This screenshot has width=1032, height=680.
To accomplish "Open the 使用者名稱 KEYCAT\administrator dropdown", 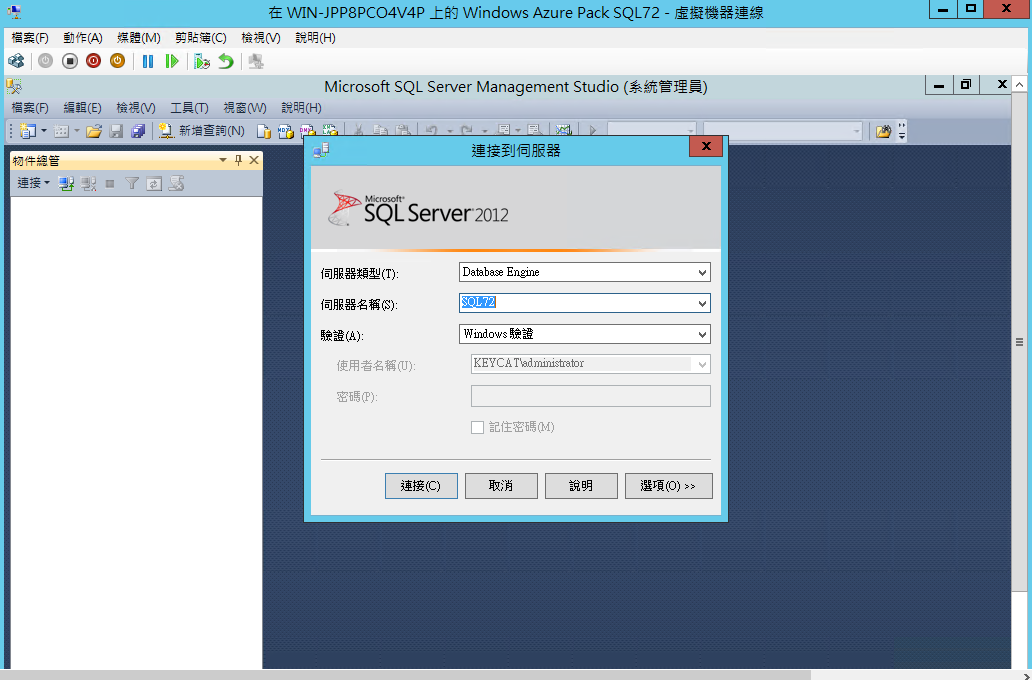I will (702, 364).
